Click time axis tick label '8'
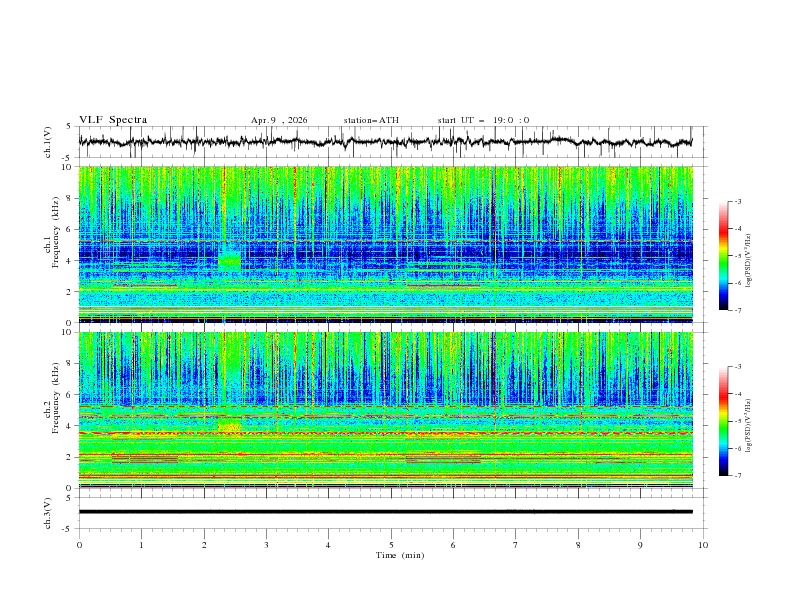The height and width of the screenshot is (612, 792). [x=578, y=545]
